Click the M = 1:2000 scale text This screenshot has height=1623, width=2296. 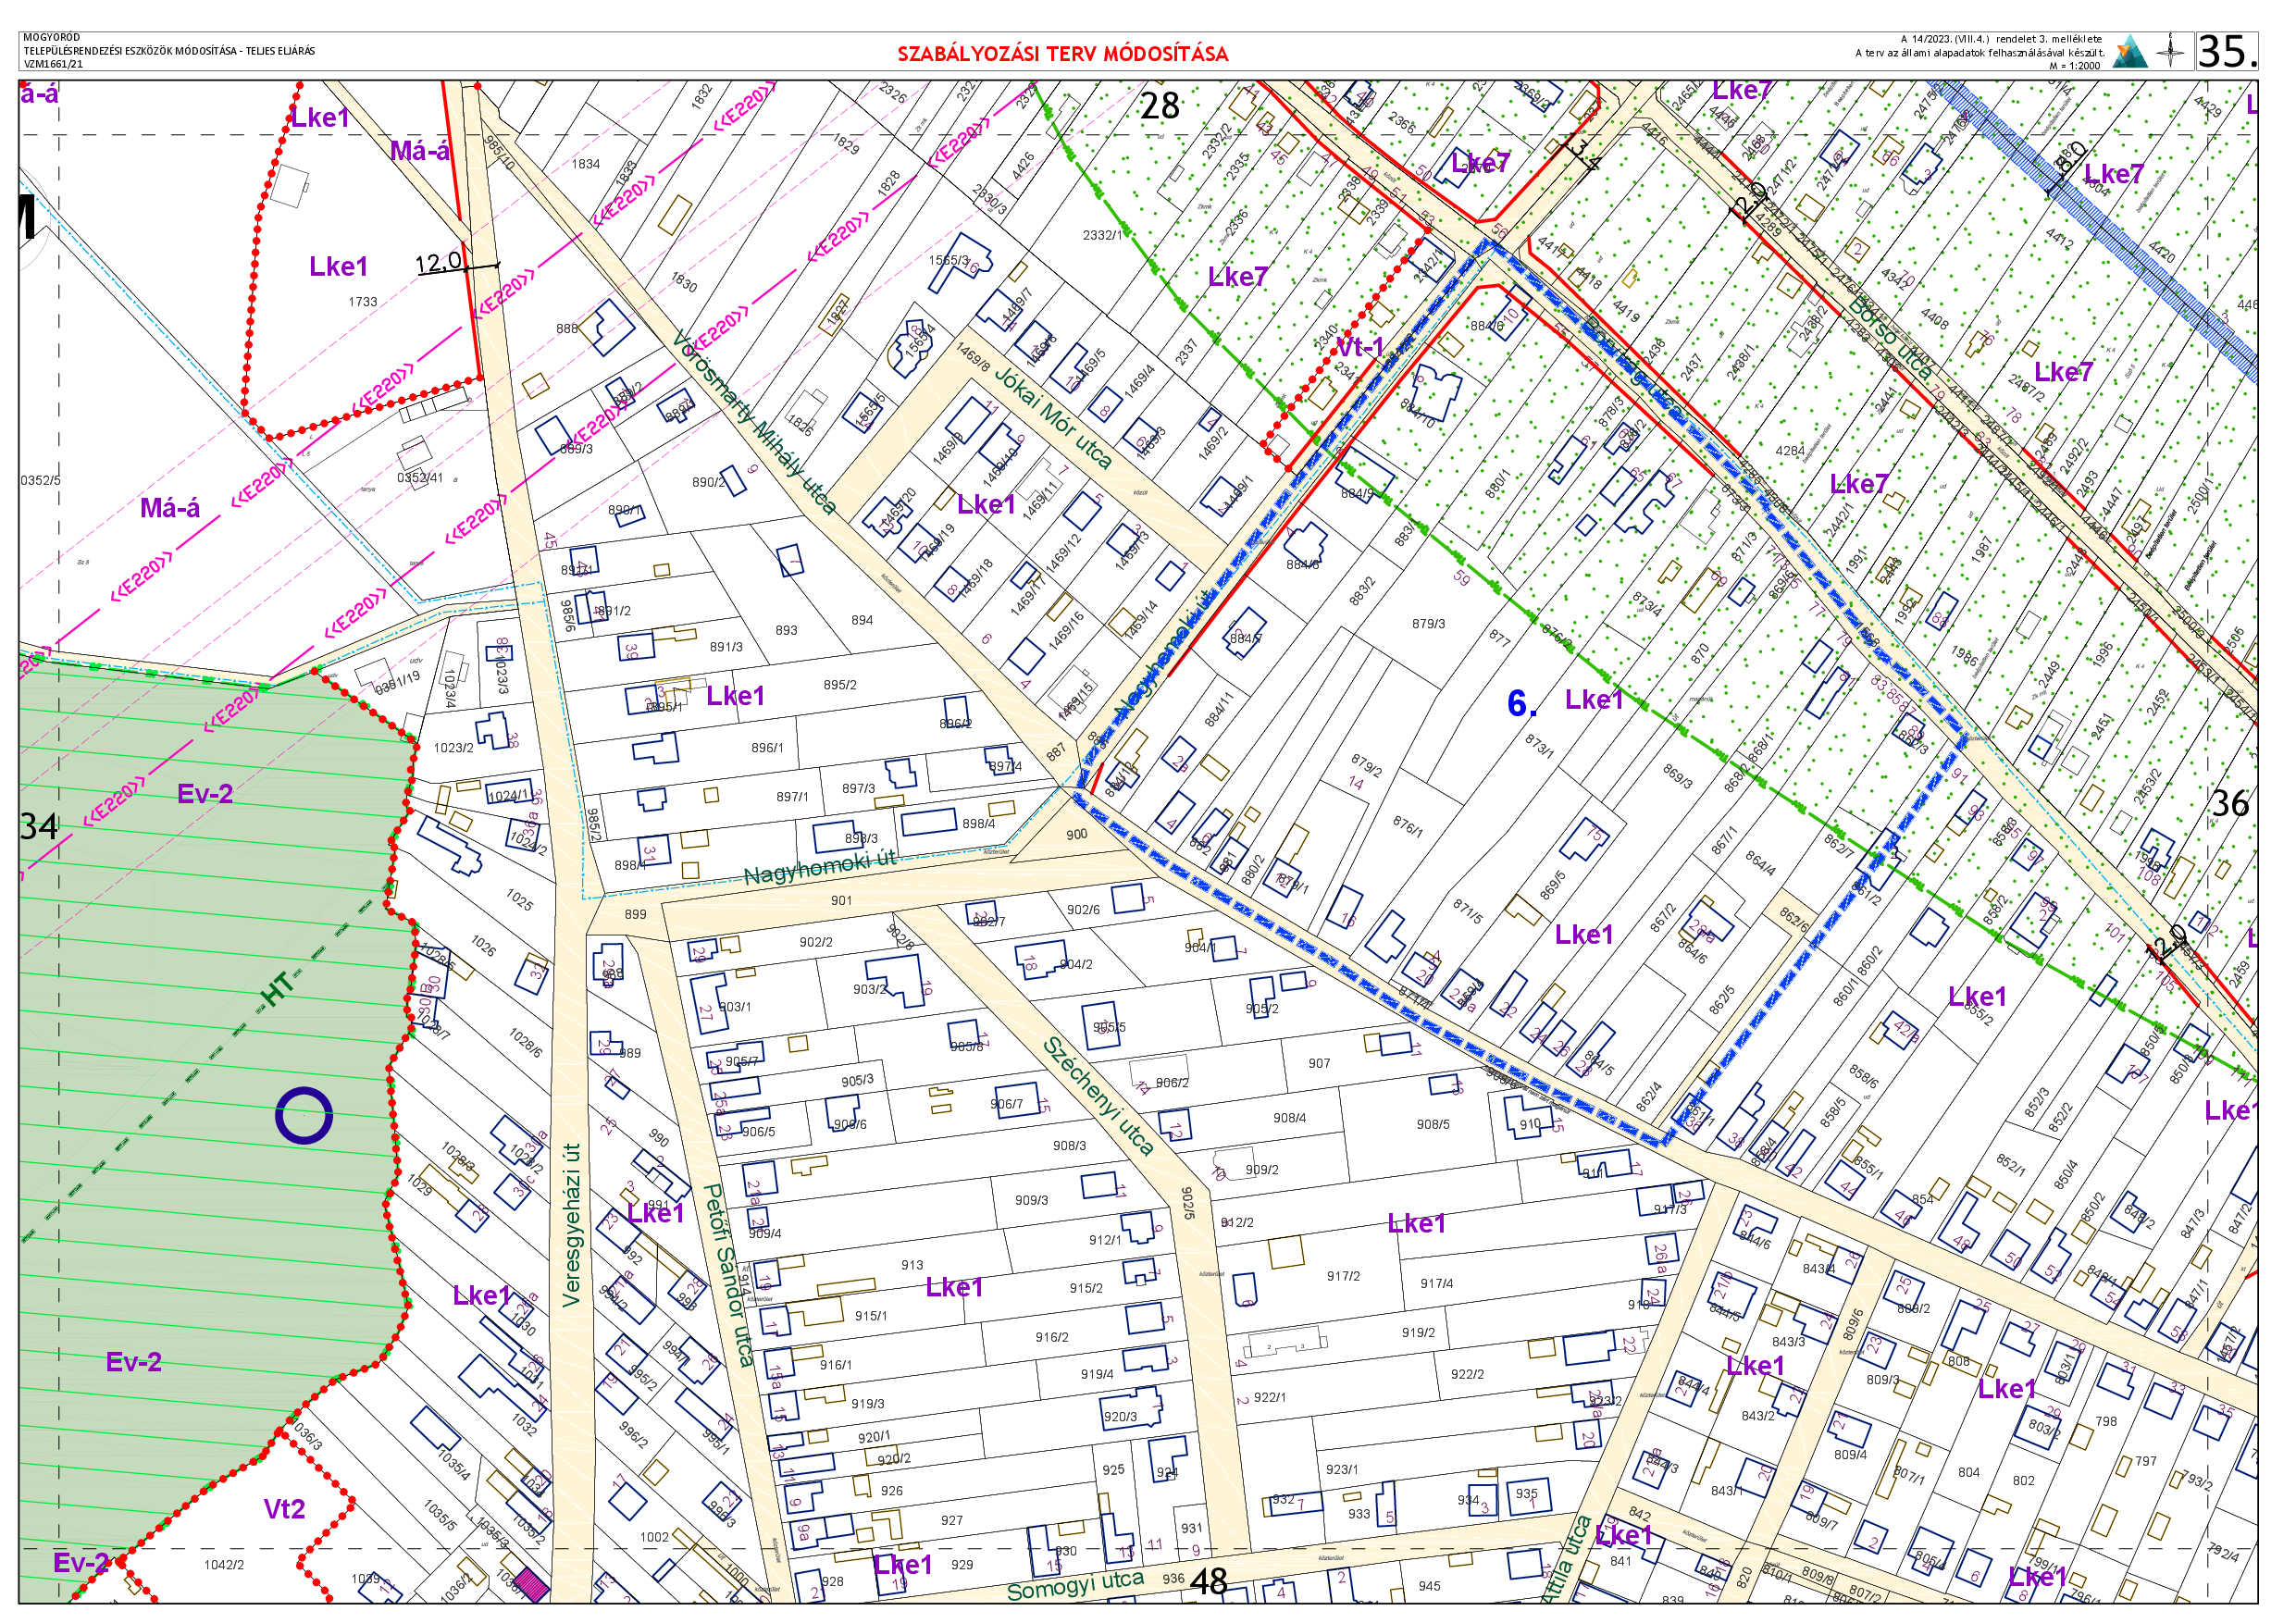[2074, 66]
